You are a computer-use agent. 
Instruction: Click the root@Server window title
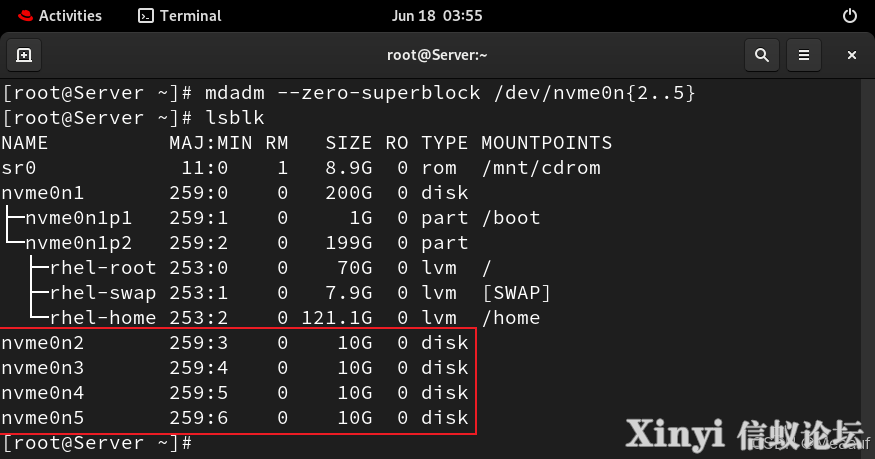click(437, 55)
